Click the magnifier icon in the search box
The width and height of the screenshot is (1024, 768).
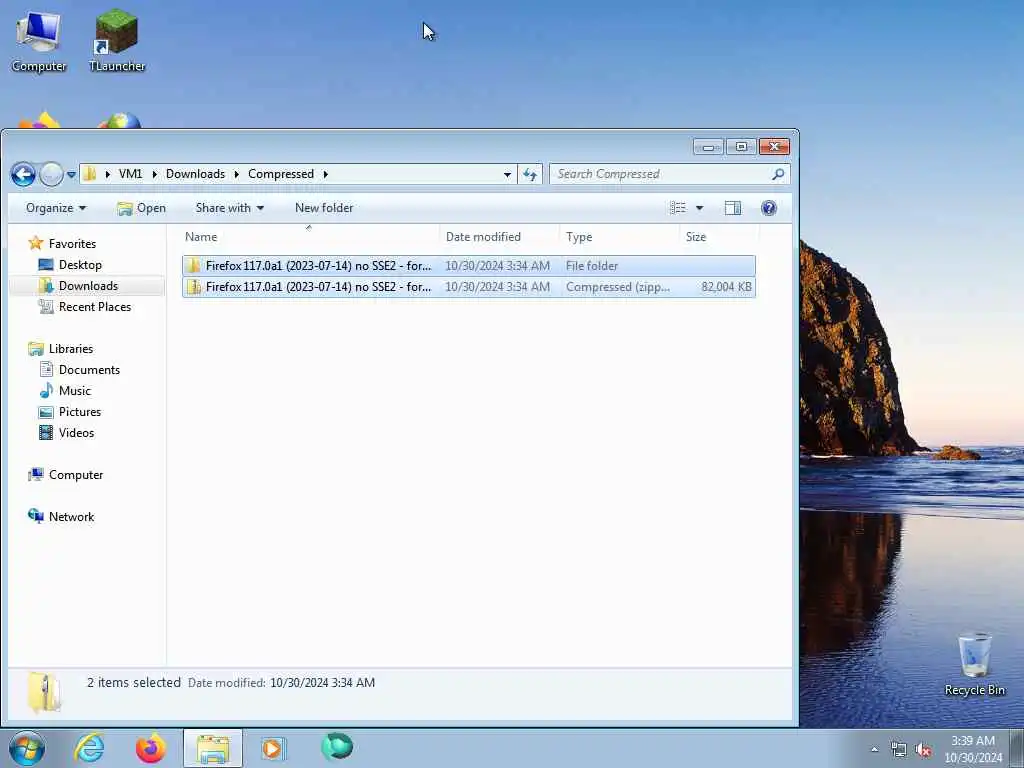778,174
